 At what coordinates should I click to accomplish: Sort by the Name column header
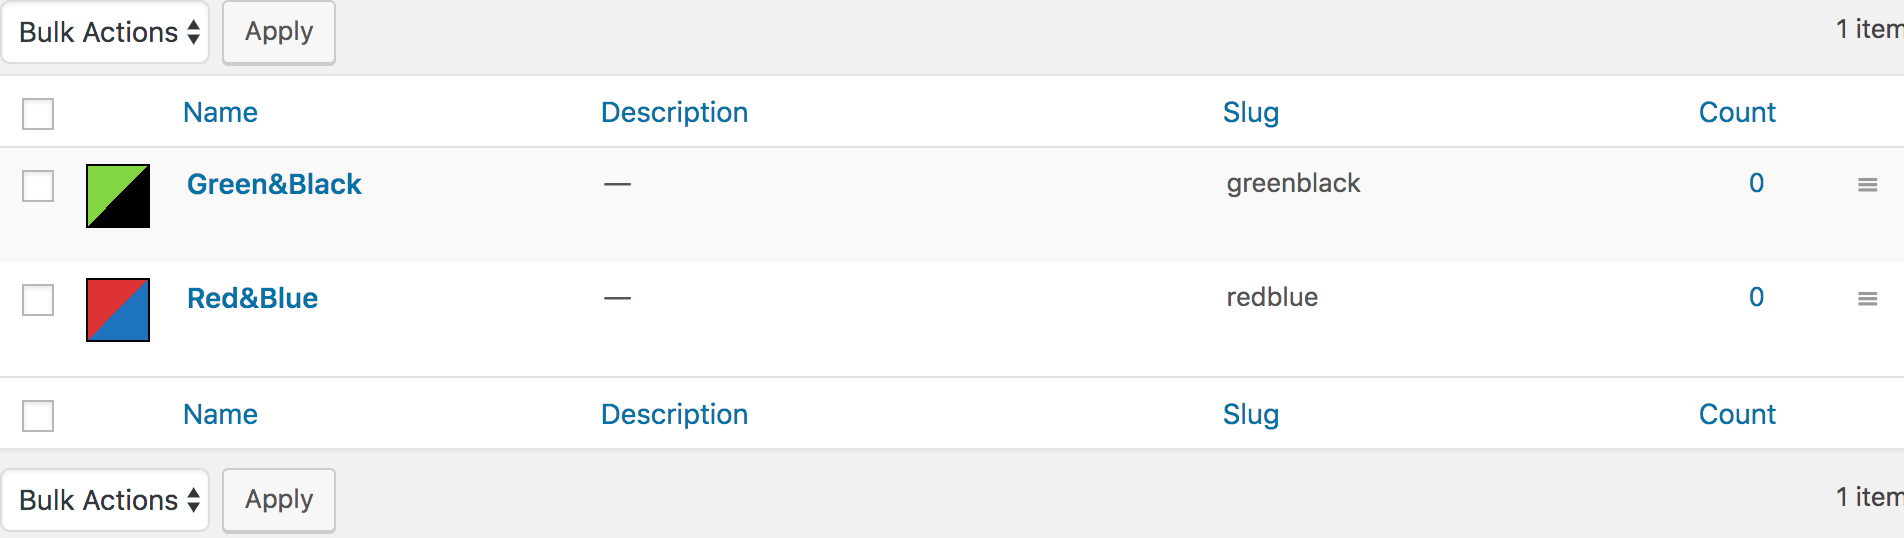click(x=220, y=112)
